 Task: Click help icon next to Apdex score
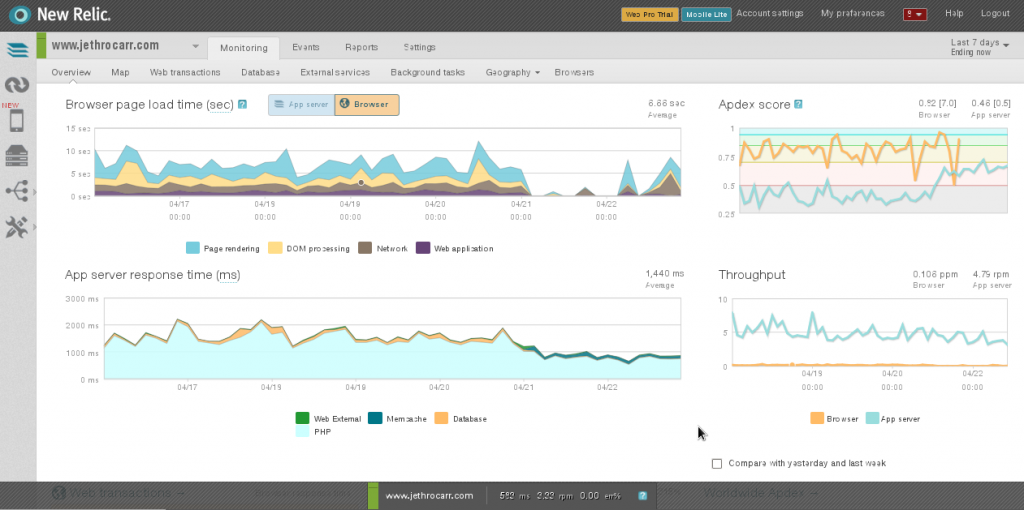click(798, 104)
